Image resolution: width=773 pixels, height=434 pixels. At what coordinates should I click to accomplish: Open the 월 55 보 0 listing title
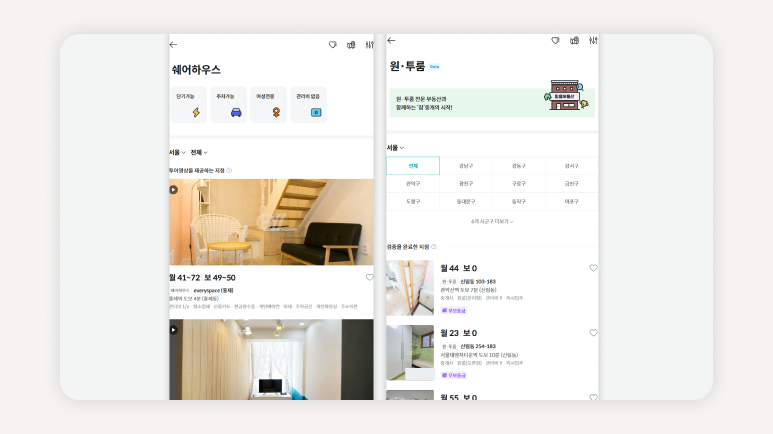tap(458, 397)
